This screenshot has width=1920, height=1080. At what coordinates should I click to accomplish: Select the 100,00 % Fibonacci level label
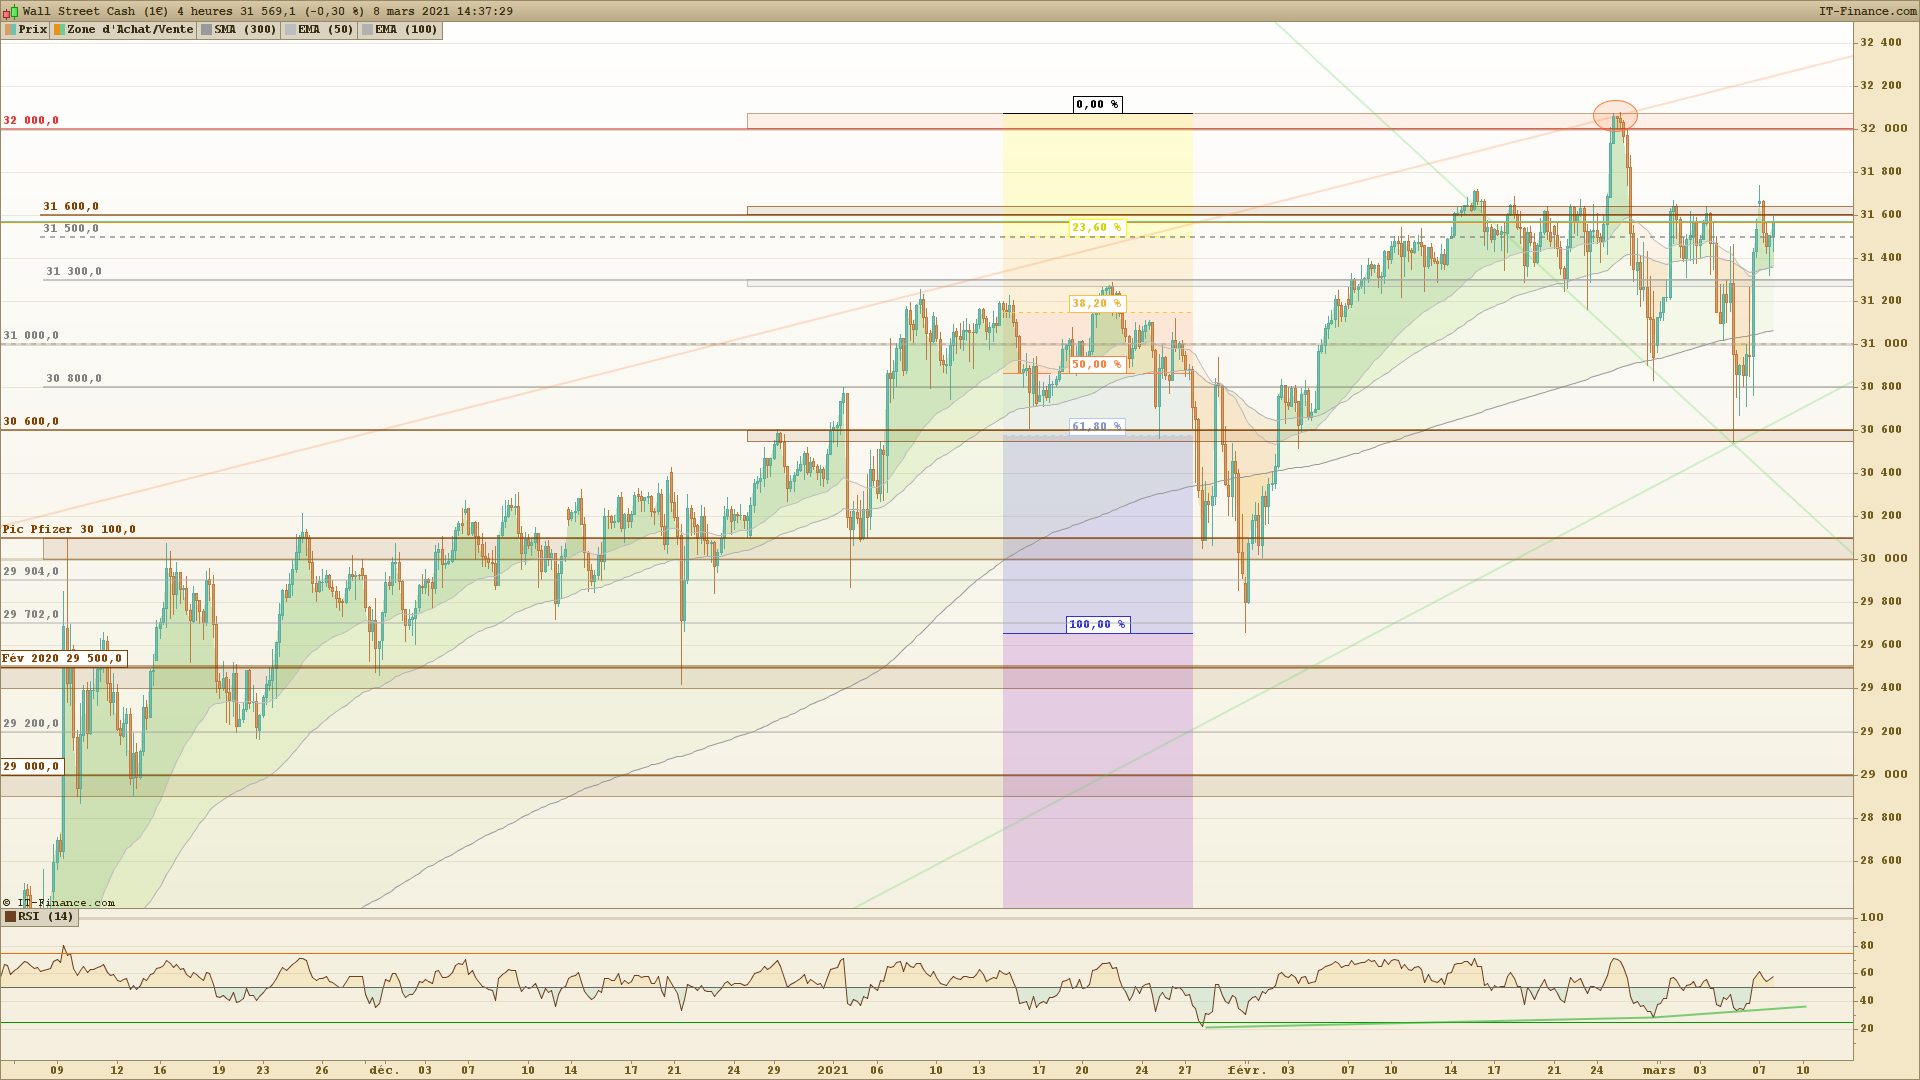1097,625
